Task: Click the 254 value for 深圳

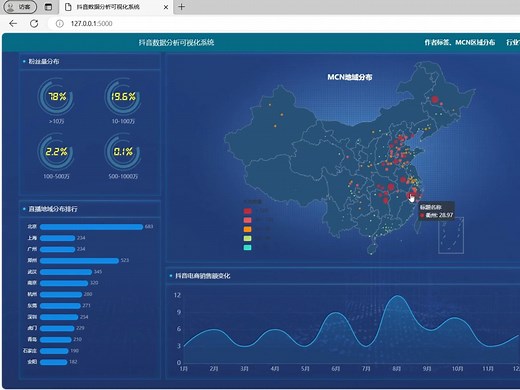Action: click(x=84, y=317)
